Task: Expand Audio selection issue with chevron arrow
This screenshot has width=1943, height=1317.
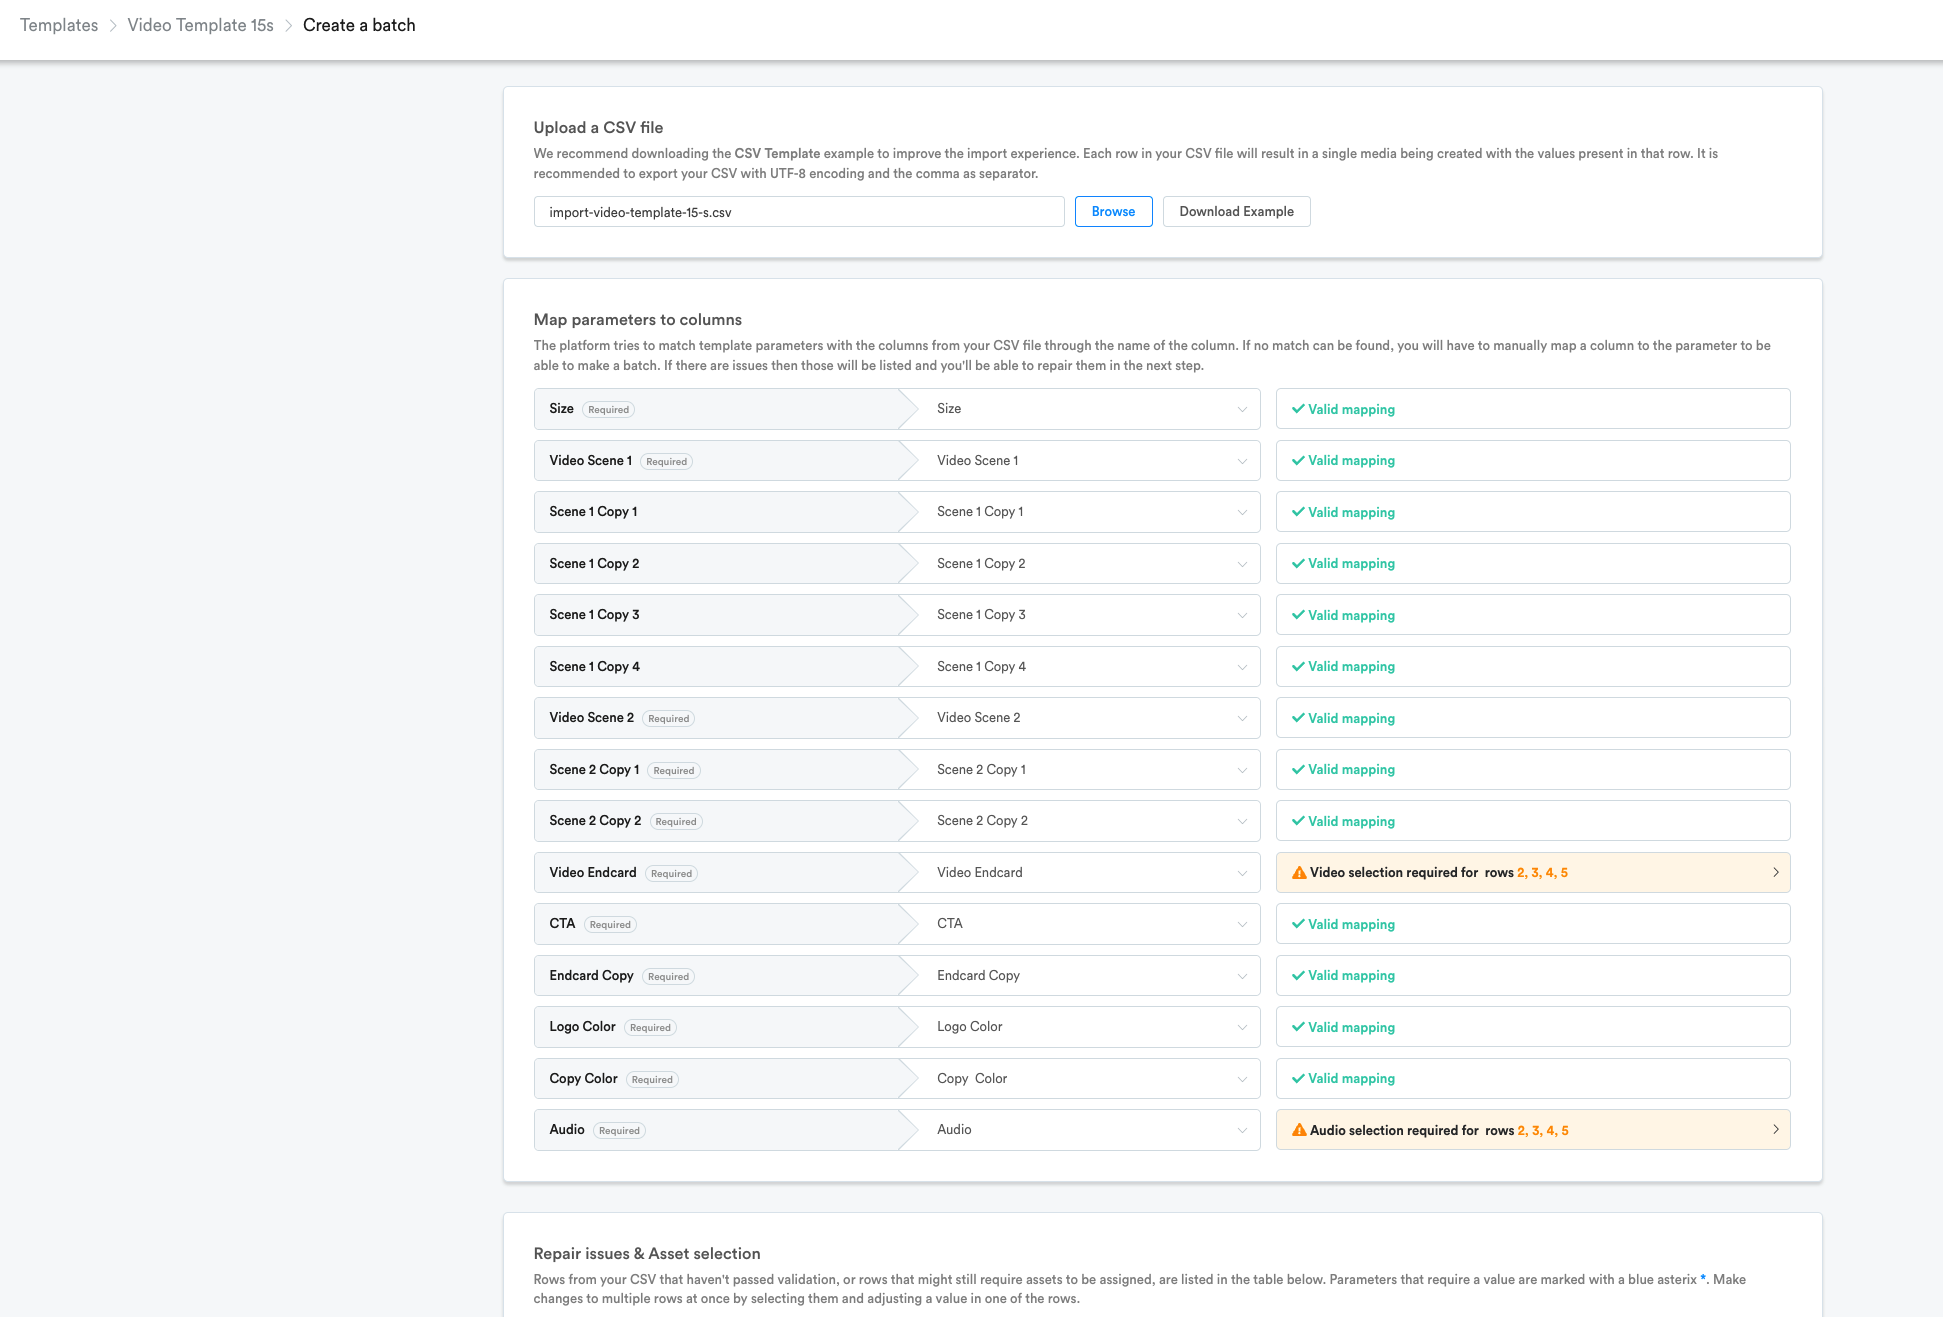Action: [x=1775, y=1130]
